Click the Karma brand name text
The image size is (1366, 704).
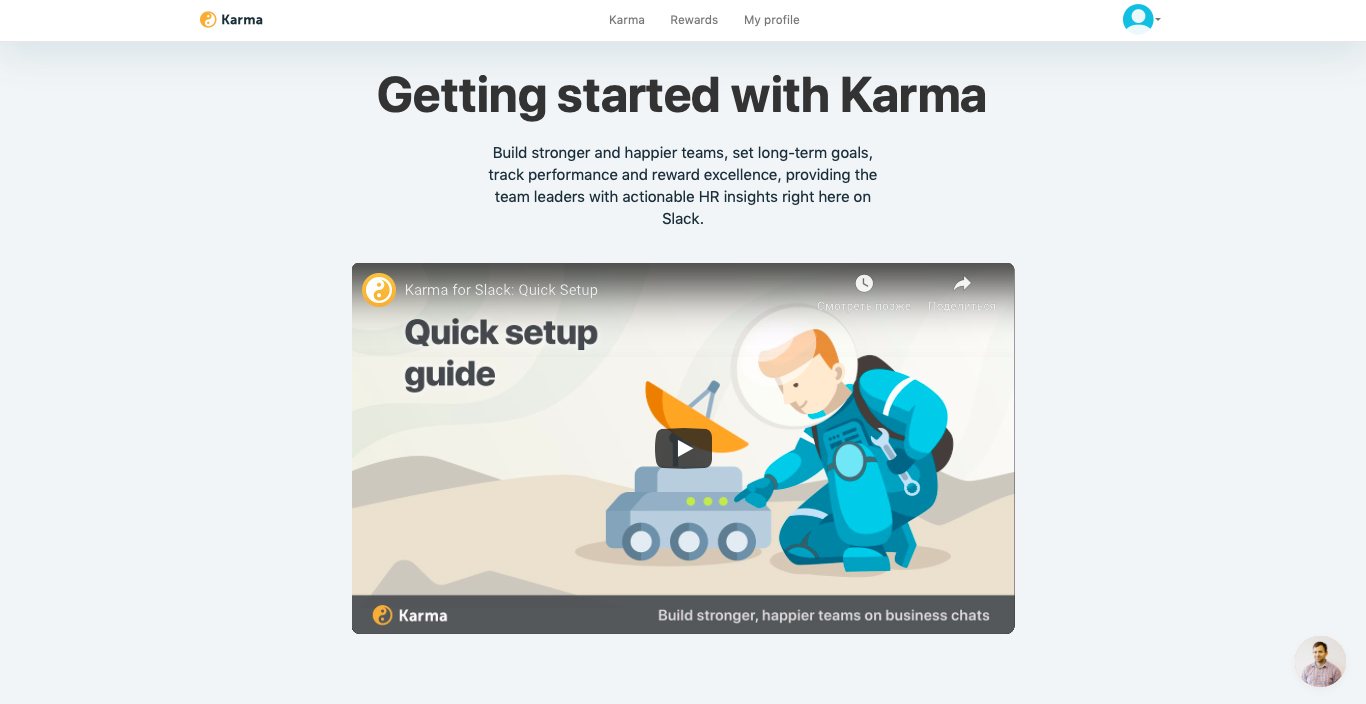click(242, 19)
